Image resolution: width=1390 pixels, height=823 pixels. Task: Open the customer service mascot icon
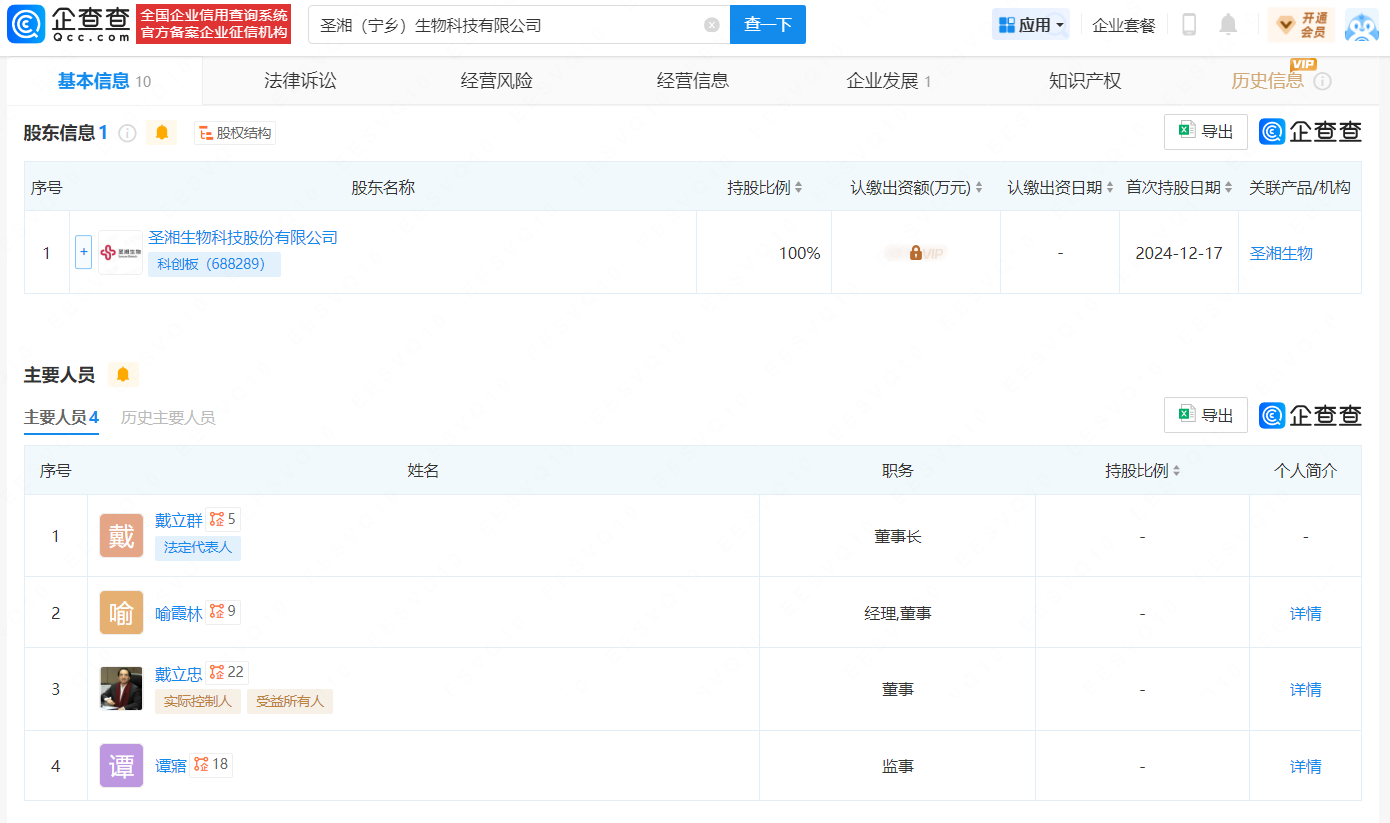coord(1362,25)
